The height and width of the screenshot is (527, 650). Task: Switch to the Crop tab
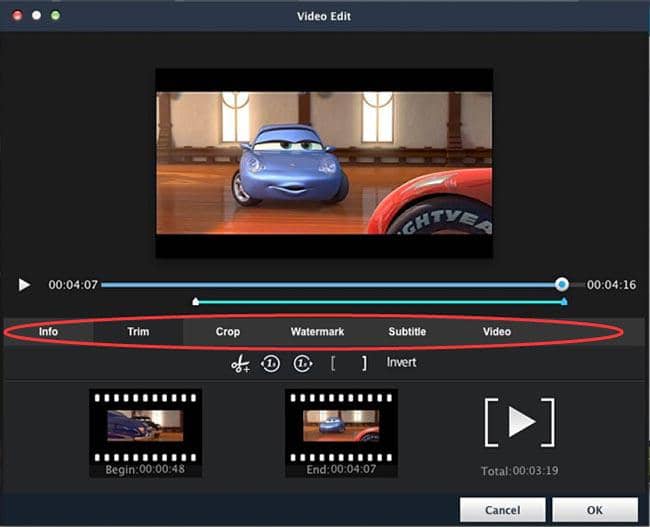click(228, 332)
